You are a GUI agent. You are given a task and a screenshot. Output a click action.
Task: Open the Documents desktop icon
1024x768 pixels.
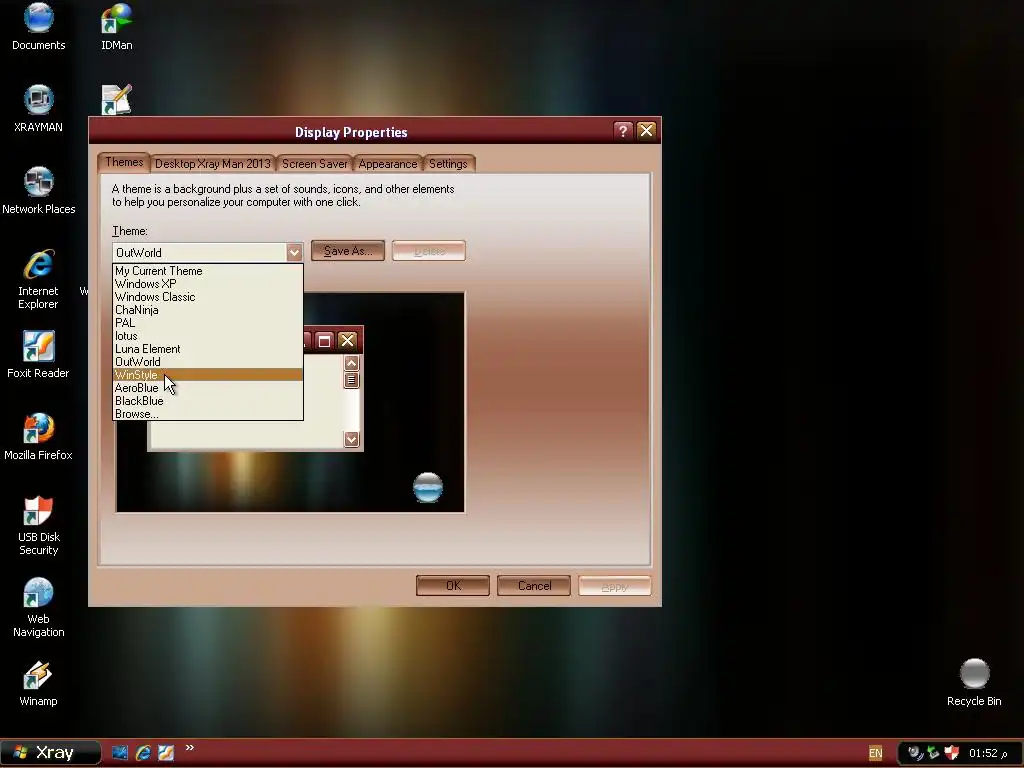point(39,27)
